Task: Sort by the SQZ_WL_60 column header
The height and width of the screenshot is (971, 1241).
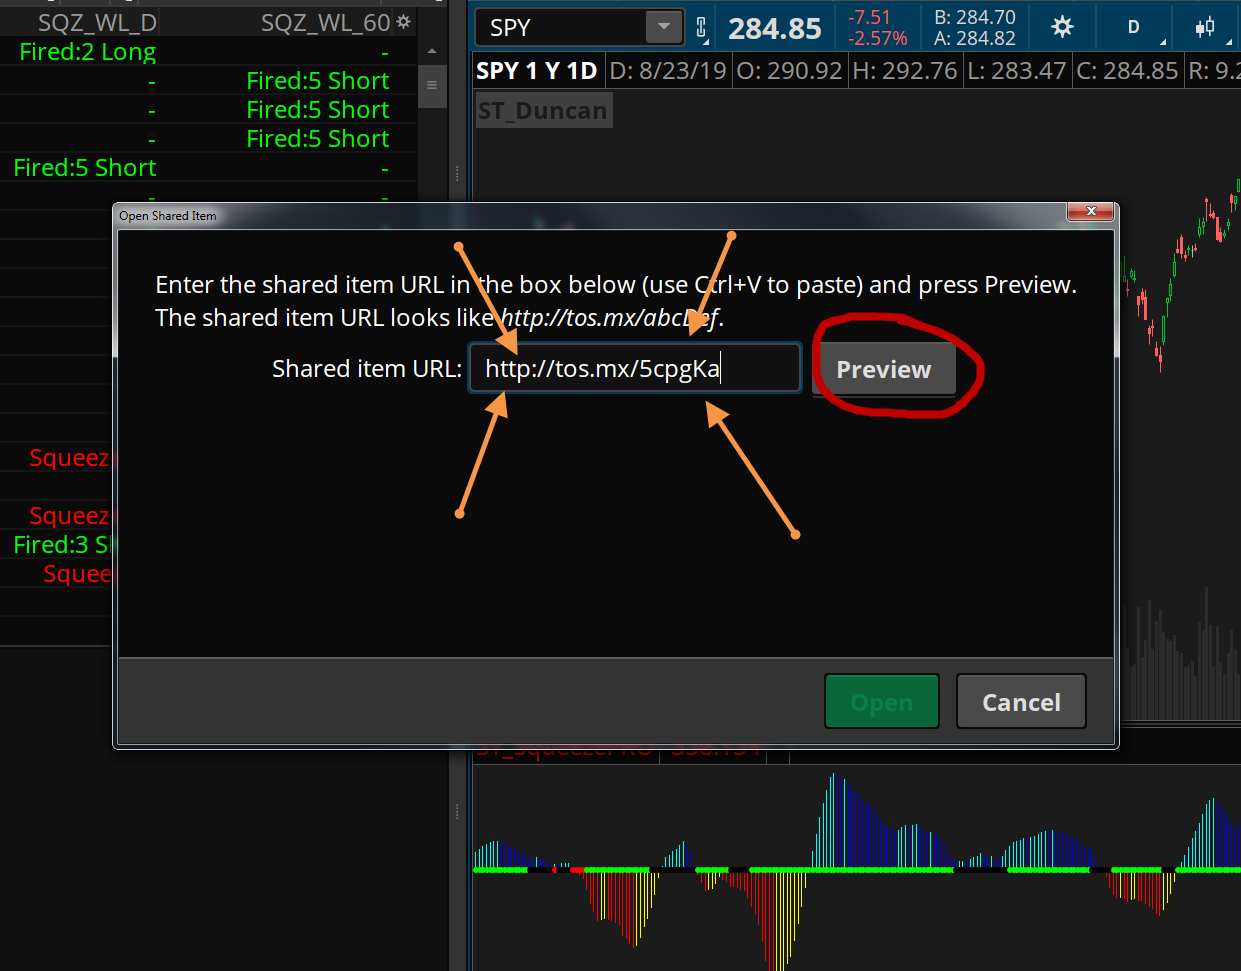Action: click(325, 23)
